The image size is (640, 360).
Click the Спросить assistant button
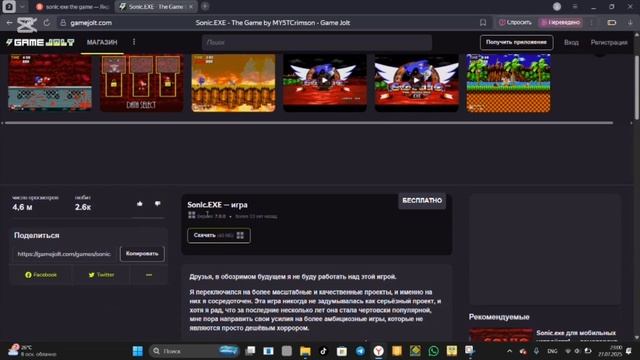515,22
